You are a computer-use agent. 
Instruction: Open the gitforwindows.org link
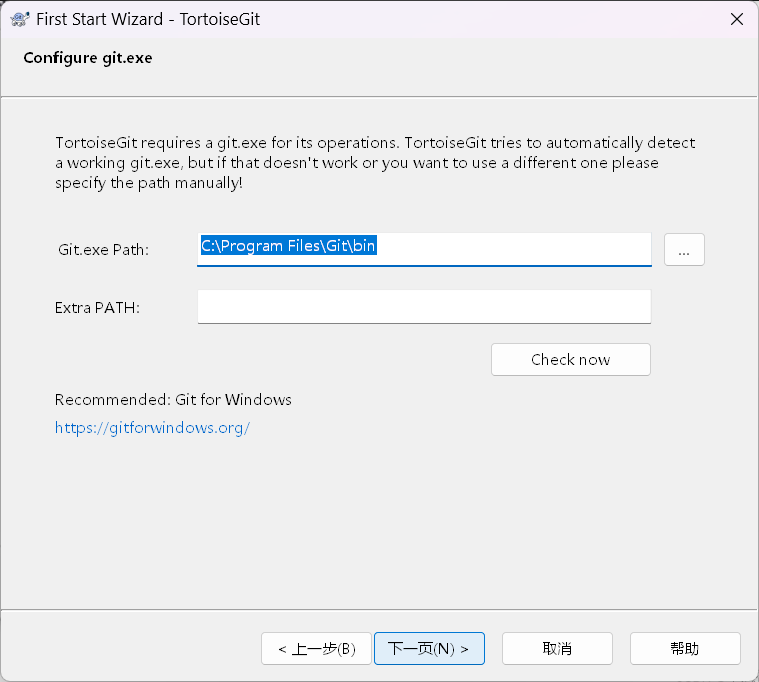(152, 428)
